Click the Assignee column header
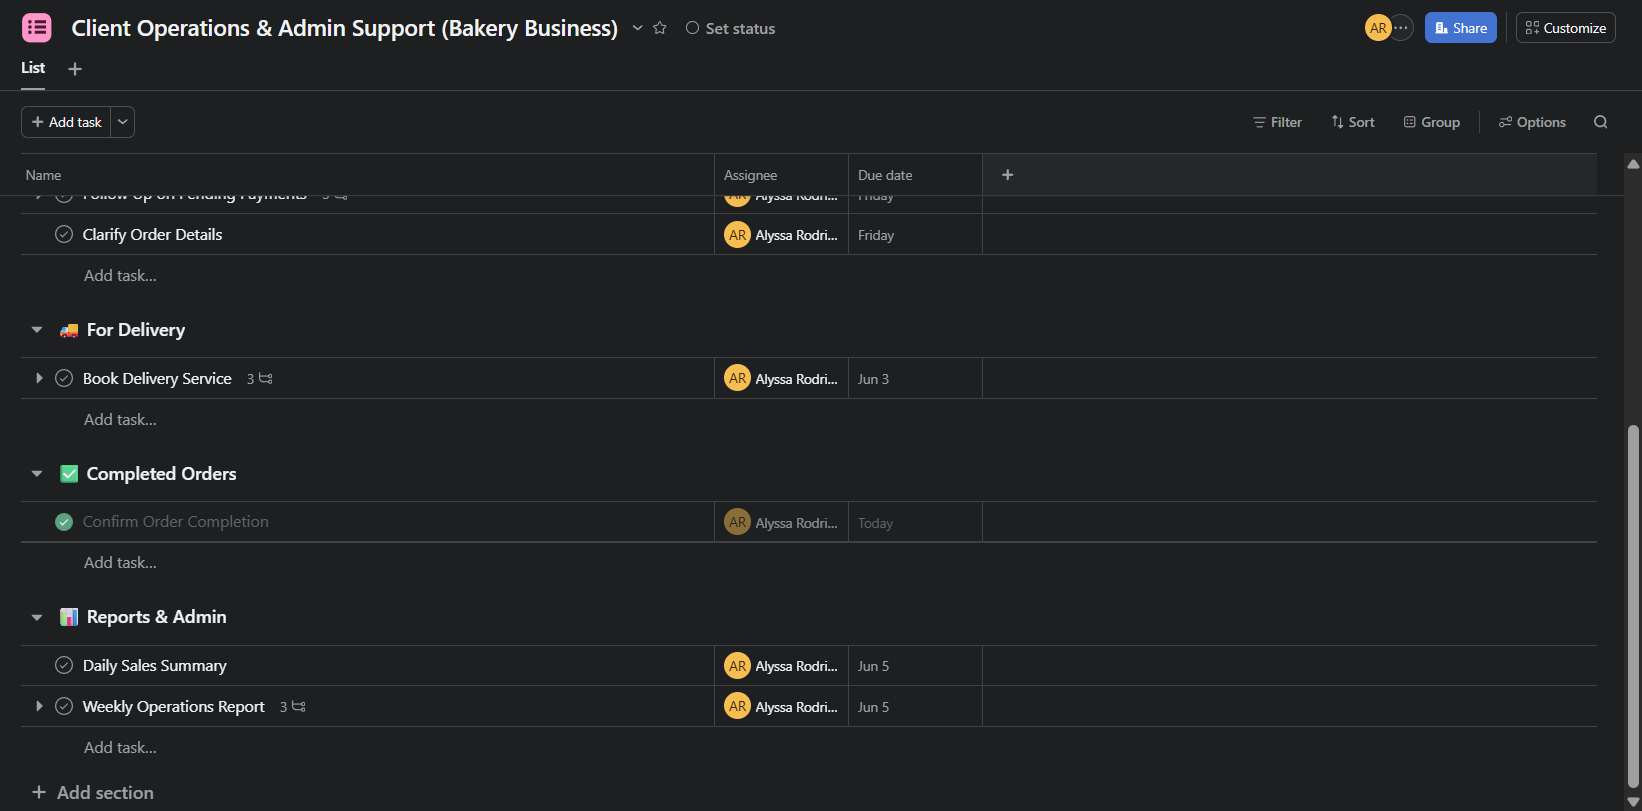Viewport: 1642px width, 811px height. [781, 175]
